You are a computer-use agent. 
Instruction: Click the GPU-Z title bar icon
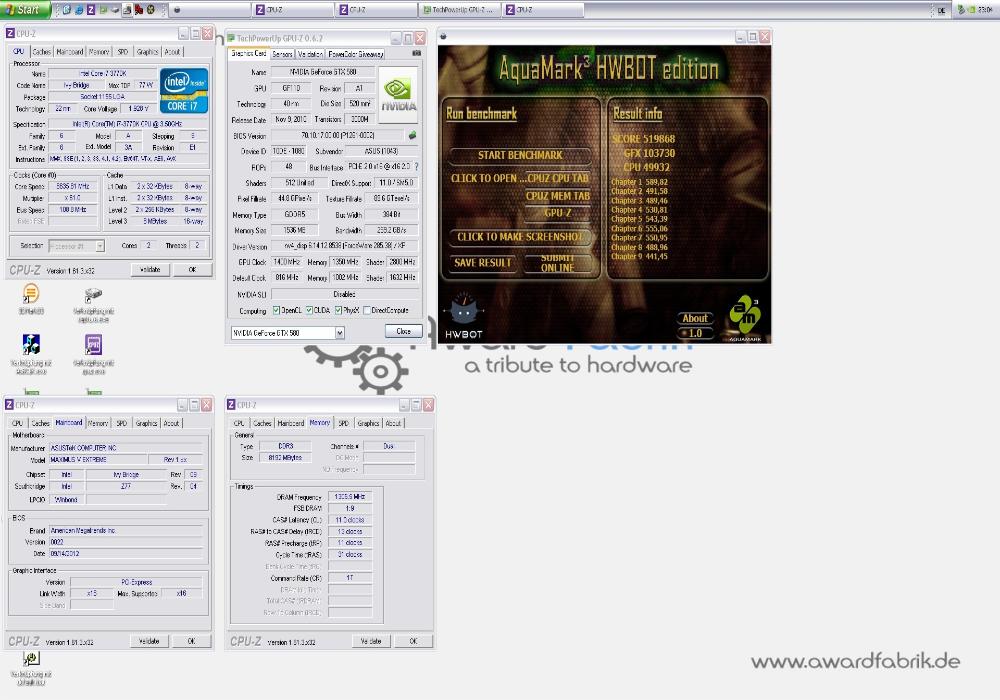click(x=232, y=38)
